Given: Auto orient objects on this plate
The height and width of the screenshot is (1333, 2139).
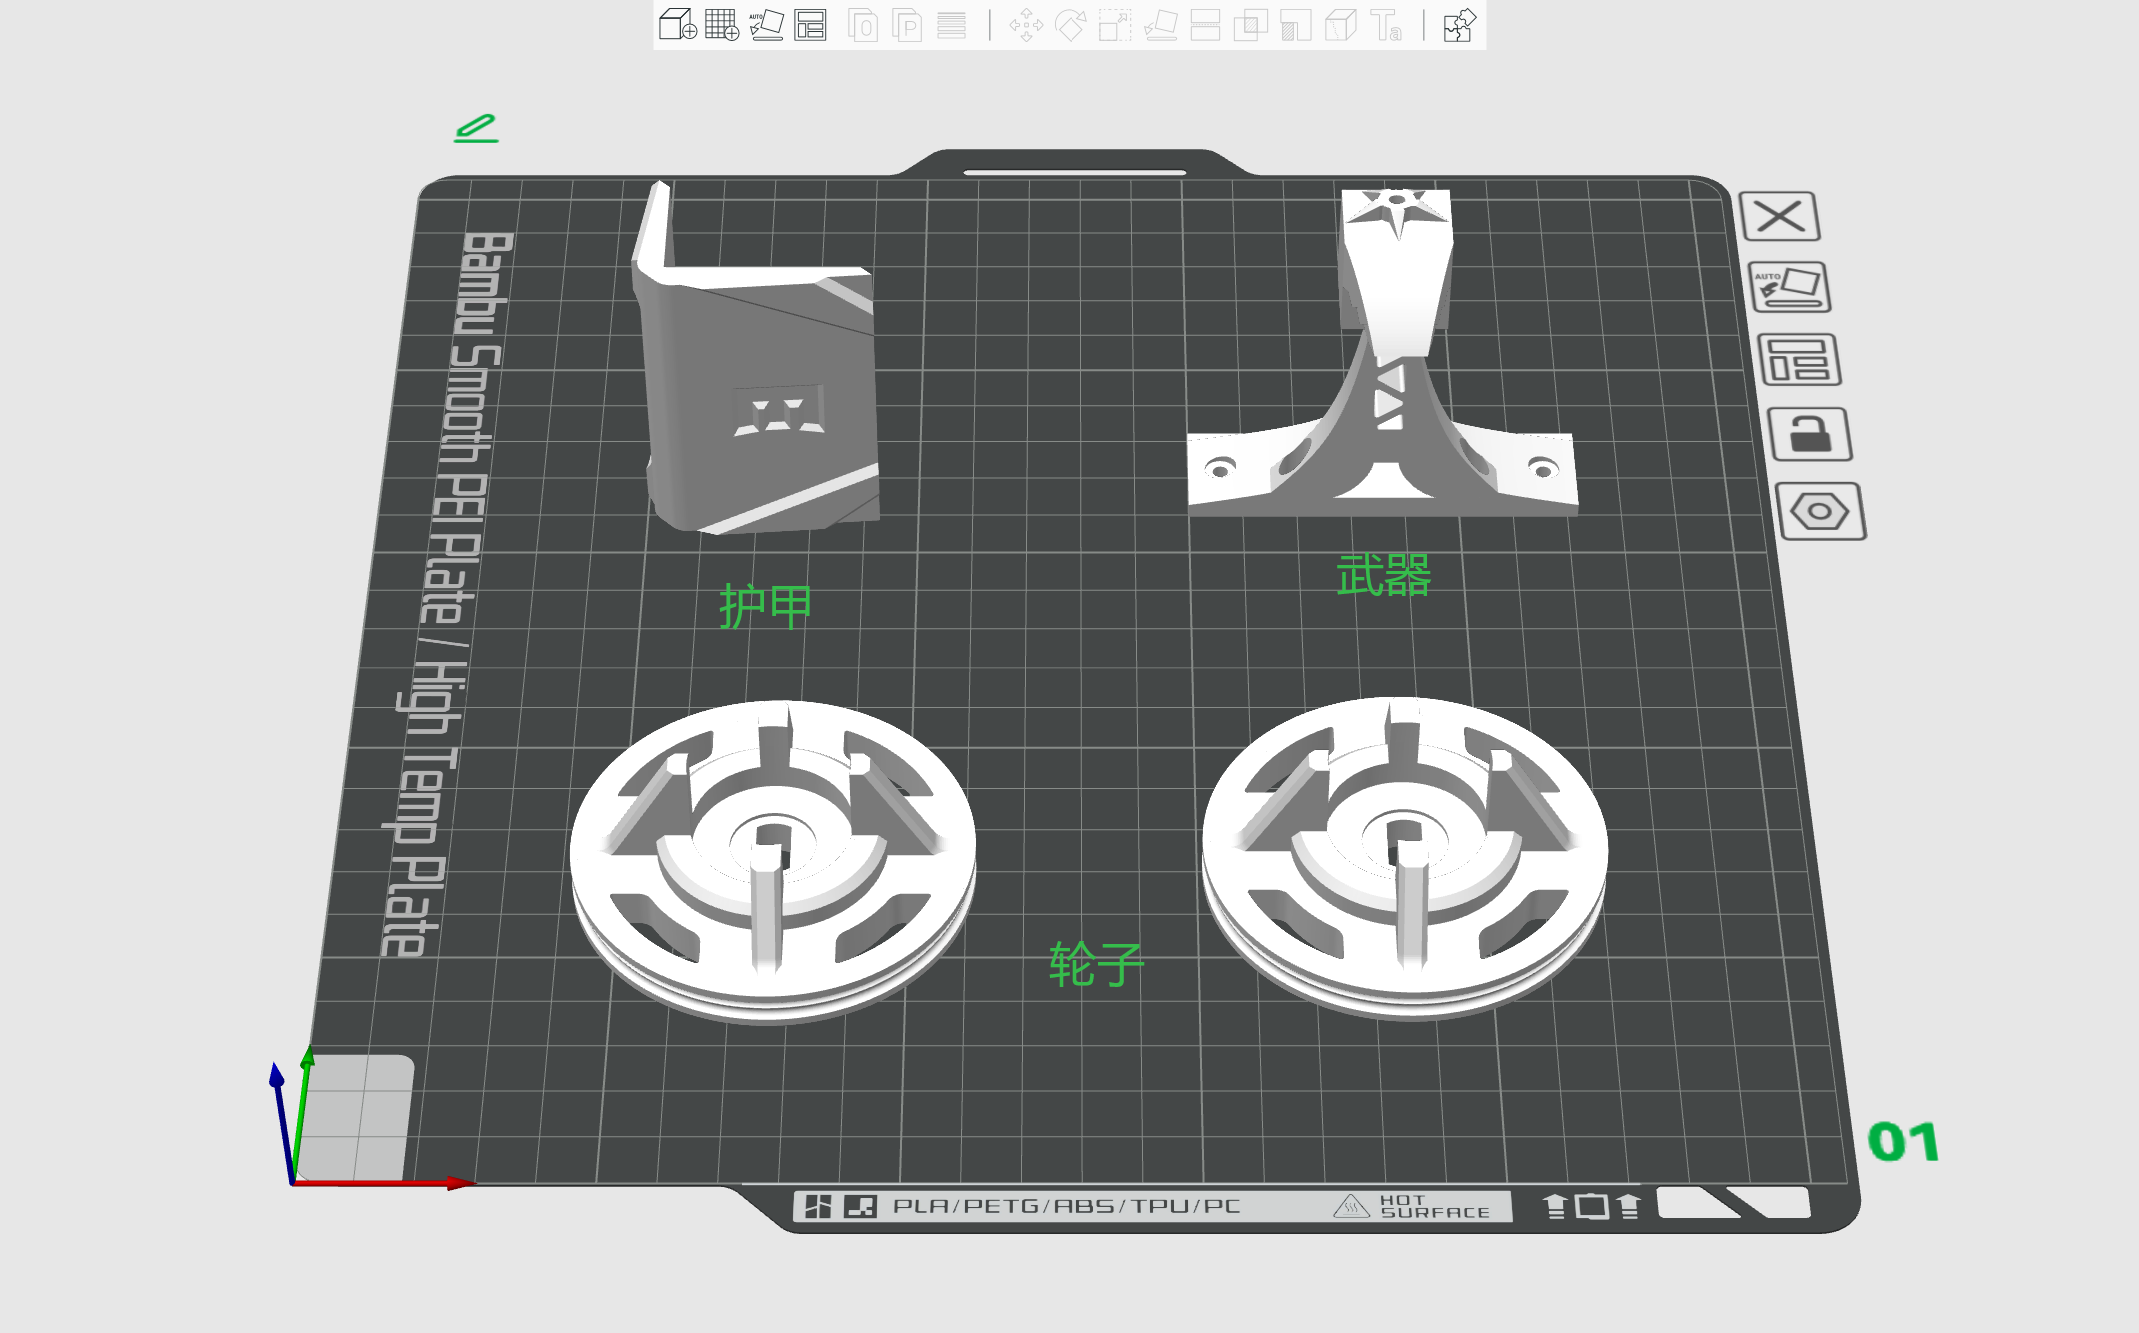Looking at the screenshot, I should (x=1789, y=288).
